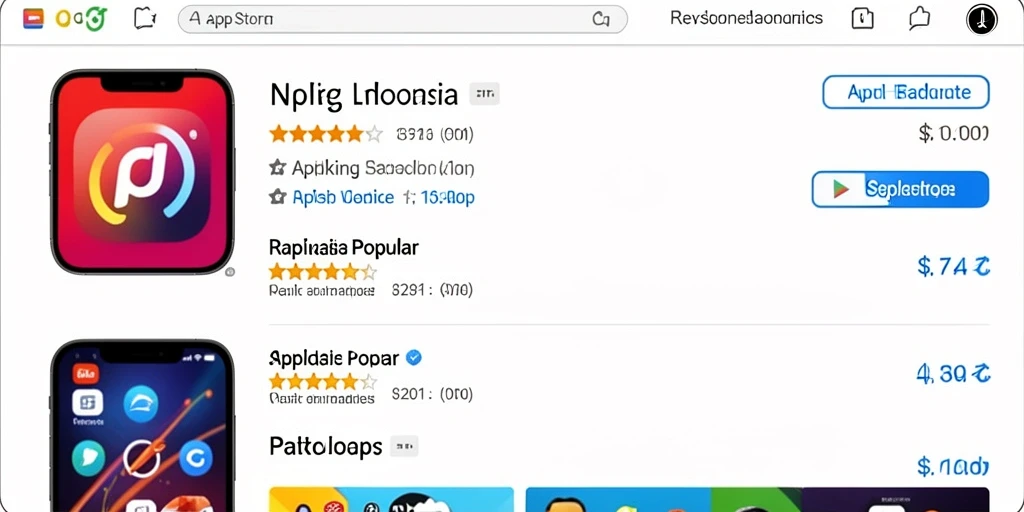Click the 'Revsoonedaonarics' text in the top bar
Screen dimensions: 1024x512
[x=746, y=18]
